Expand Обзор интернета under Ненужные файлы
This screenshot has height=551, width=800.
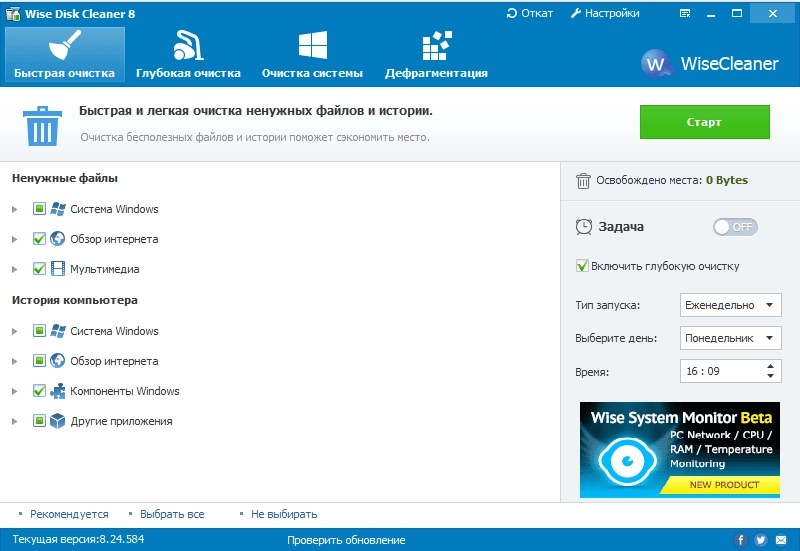tap(15, 239)
